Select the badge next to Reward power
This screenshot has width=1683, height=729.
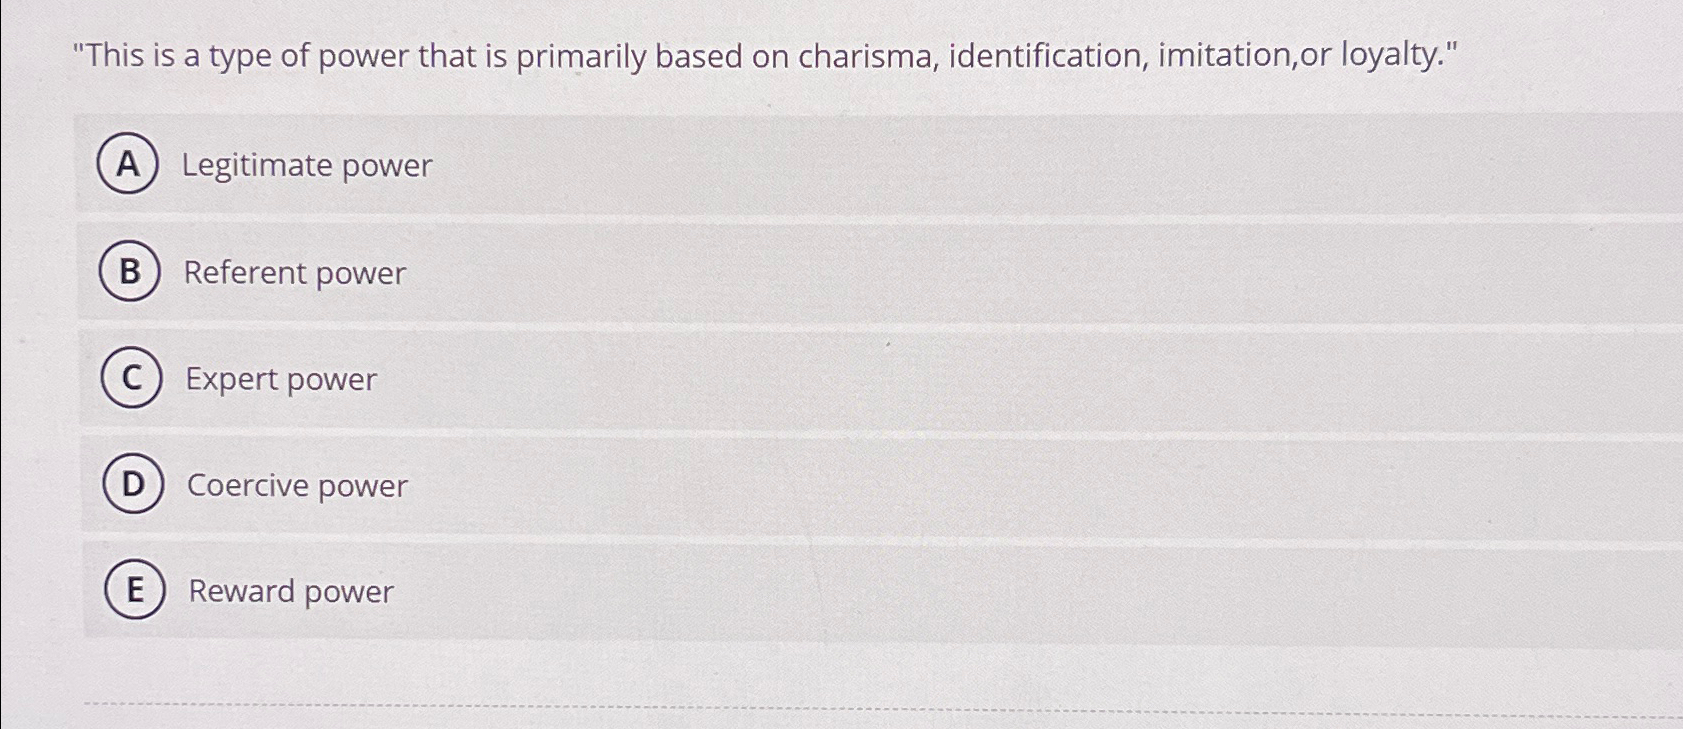(x=136, y=590)
